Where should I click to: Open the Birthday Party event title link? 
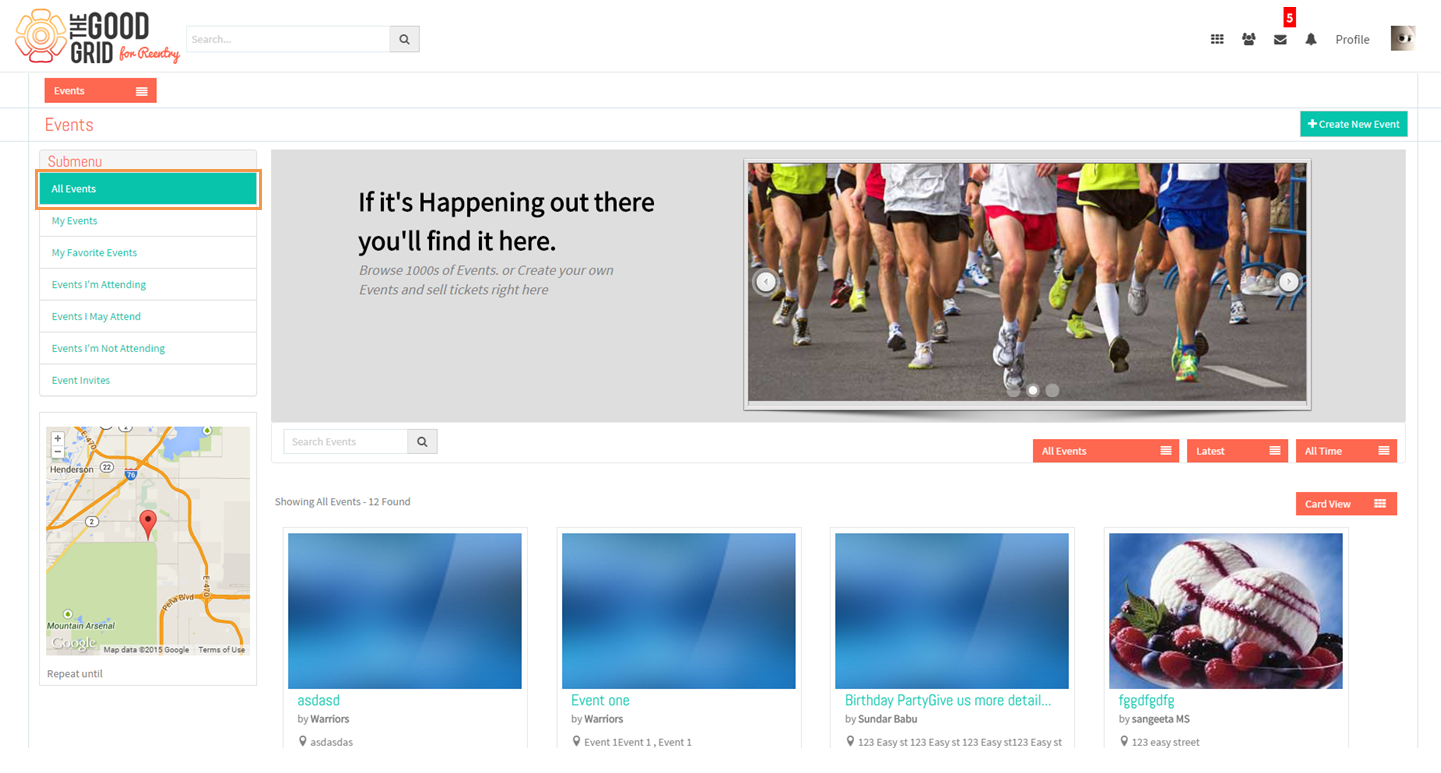948,700
